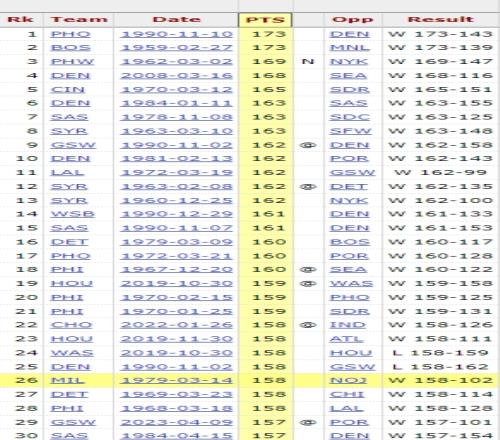Open NYK opponent link in row 3
Image resolution: width=500 pixels, height=440 pixels.
click(x=349, y=62)
